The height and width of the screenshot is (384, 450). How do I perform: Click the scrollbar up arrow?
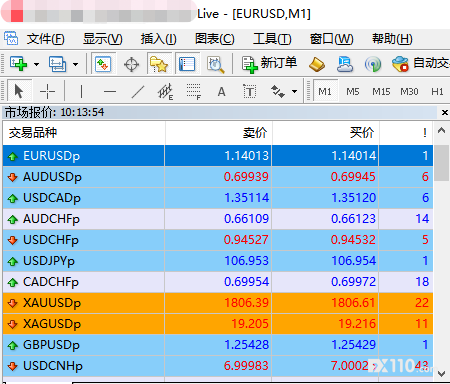(441, 131)
